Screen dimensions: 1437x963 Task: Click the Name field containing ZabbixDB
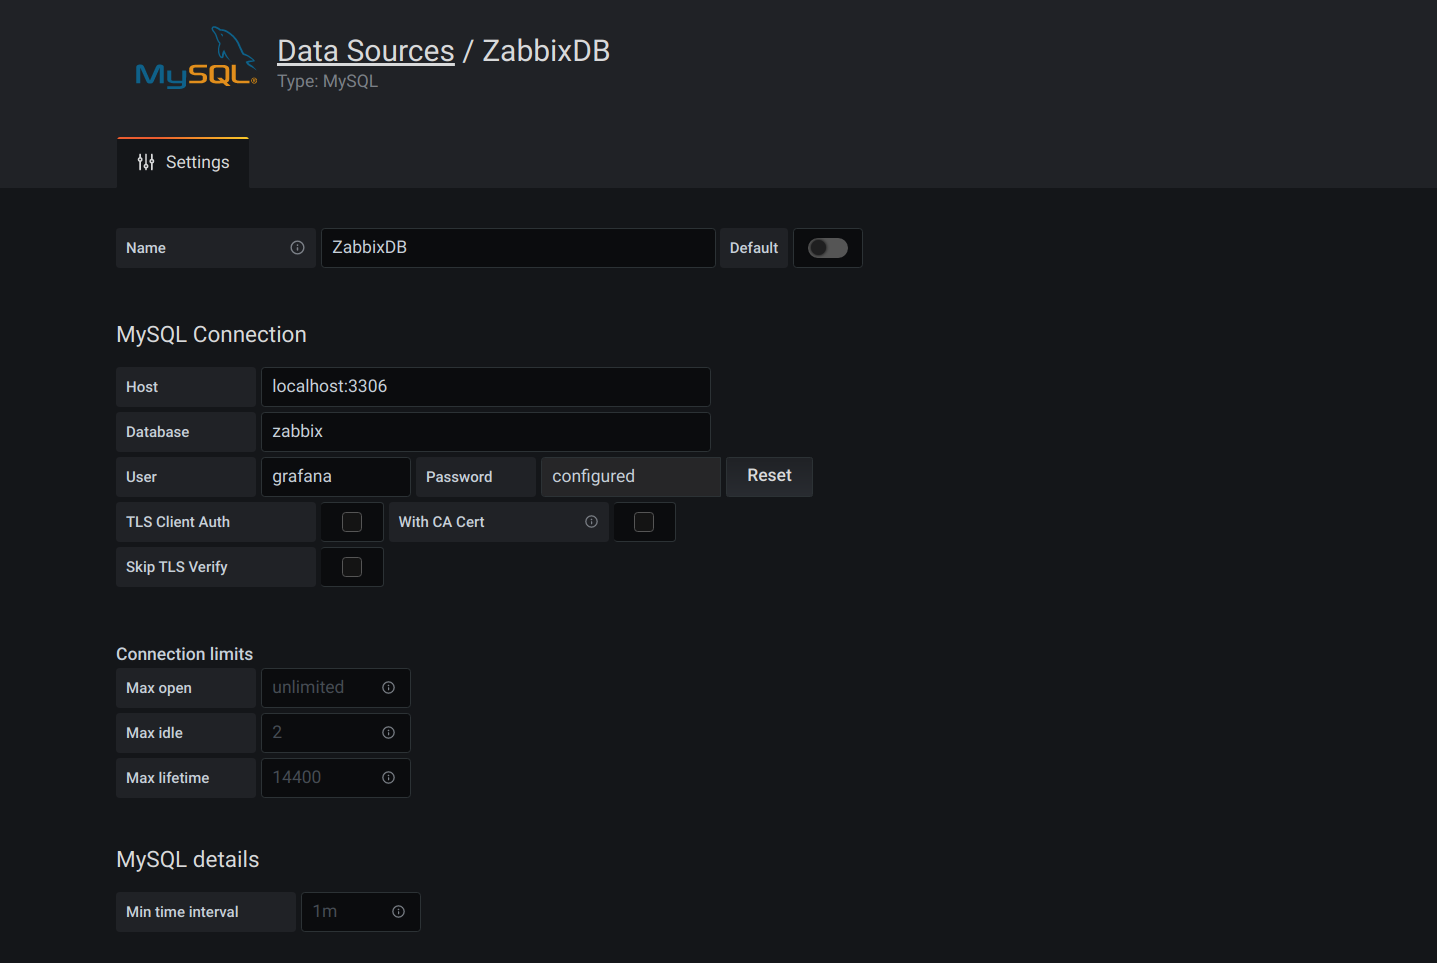(517, 247)
